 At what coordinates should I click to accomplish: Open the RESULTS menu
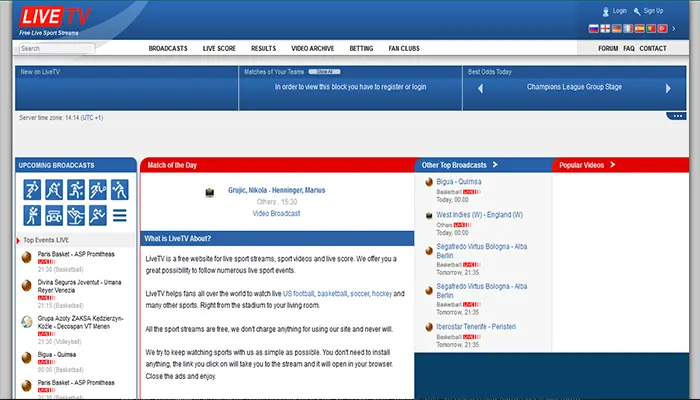click(263, 48)
